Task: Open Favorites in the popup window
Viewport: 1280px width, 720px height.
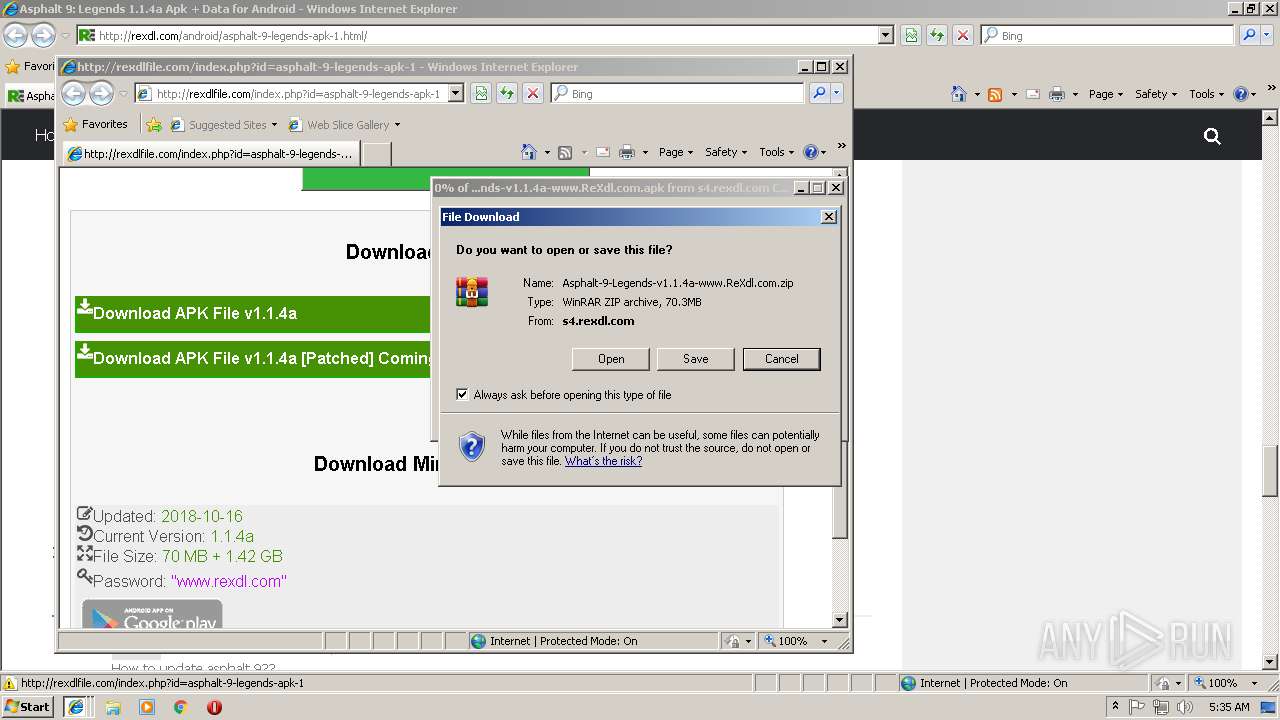Action: point(95,124)
